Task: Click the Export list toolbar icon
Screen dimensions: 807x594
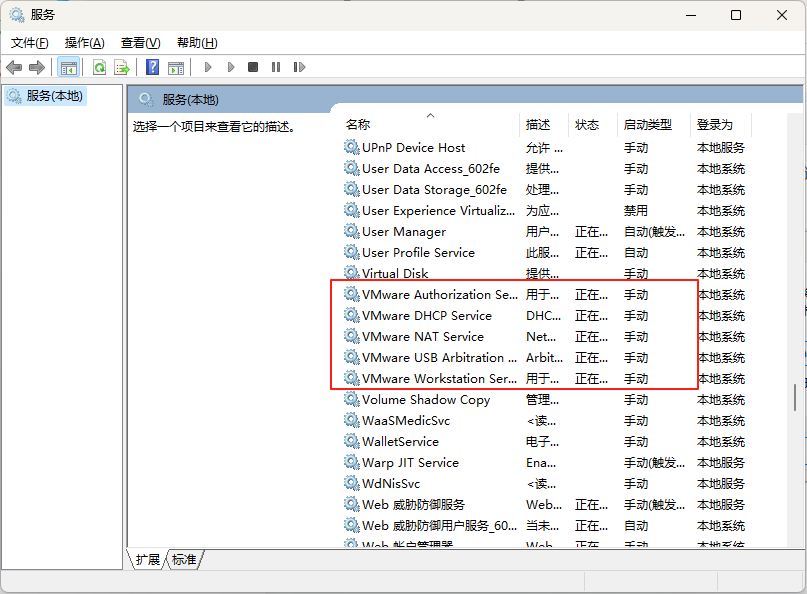Action: (x=122, y=67)
